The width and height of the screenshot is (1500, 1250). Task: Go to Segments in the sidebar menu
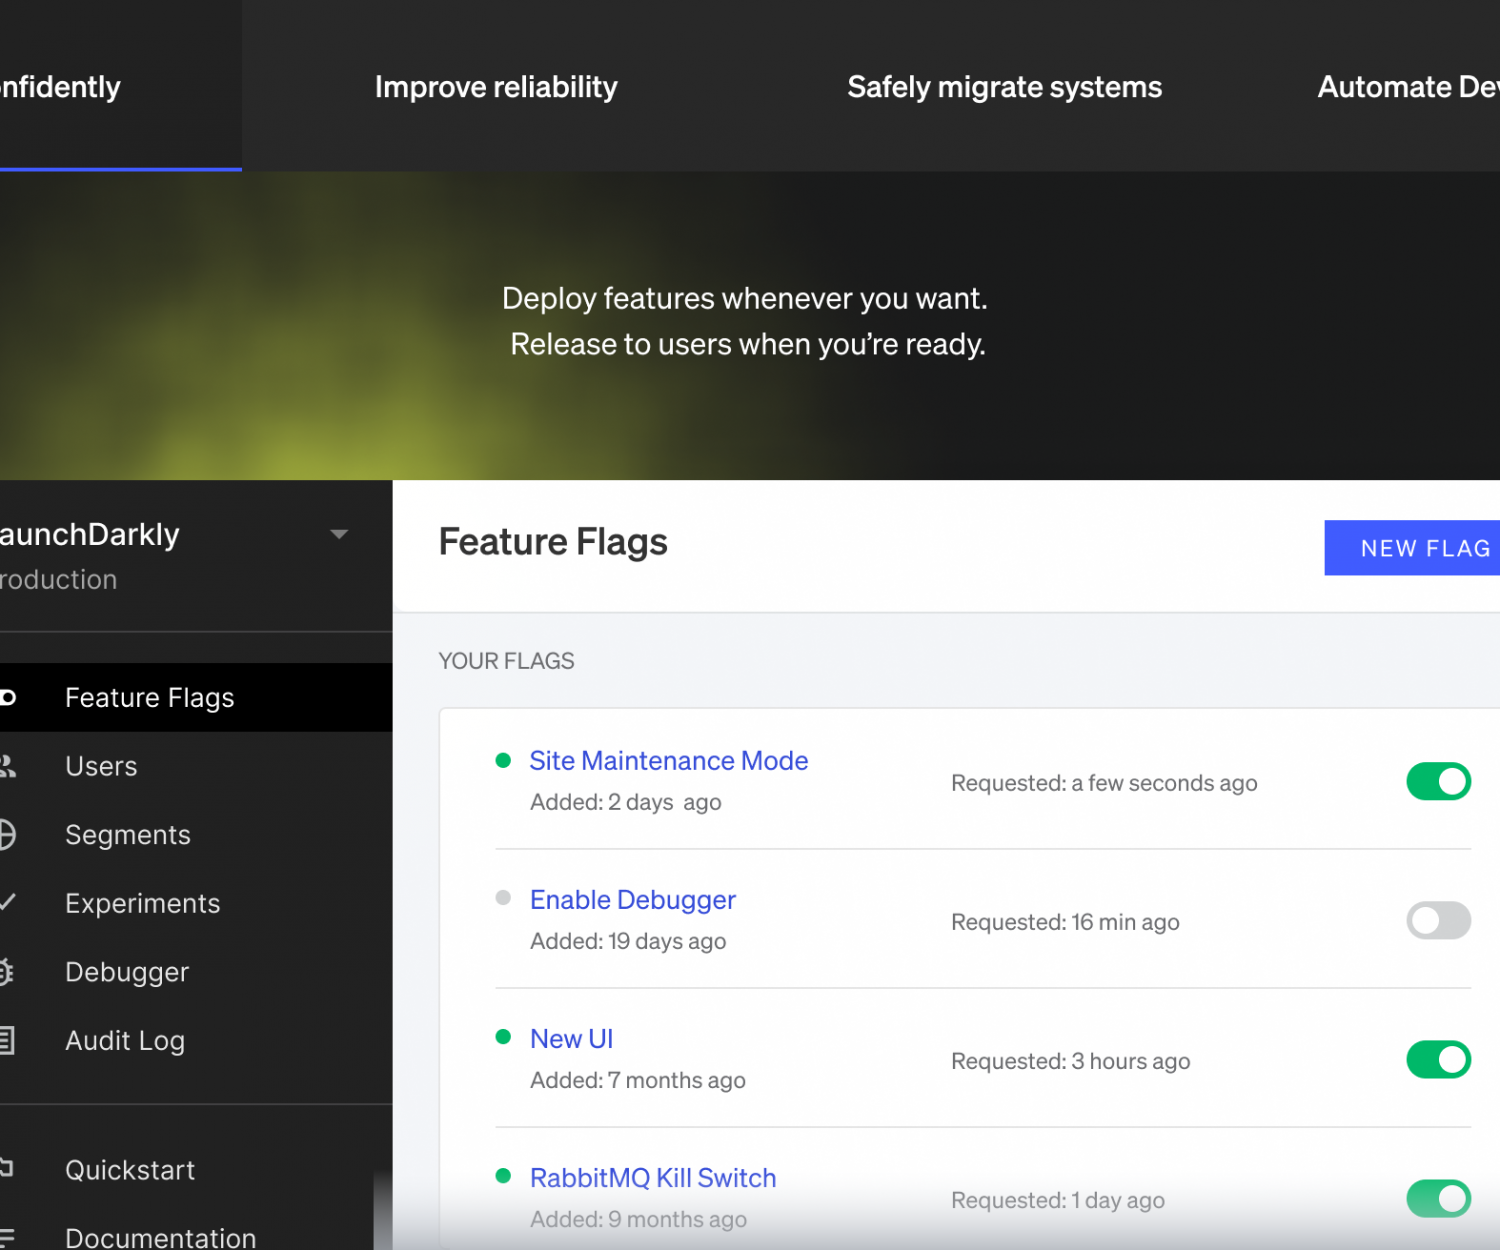(128, 835)
